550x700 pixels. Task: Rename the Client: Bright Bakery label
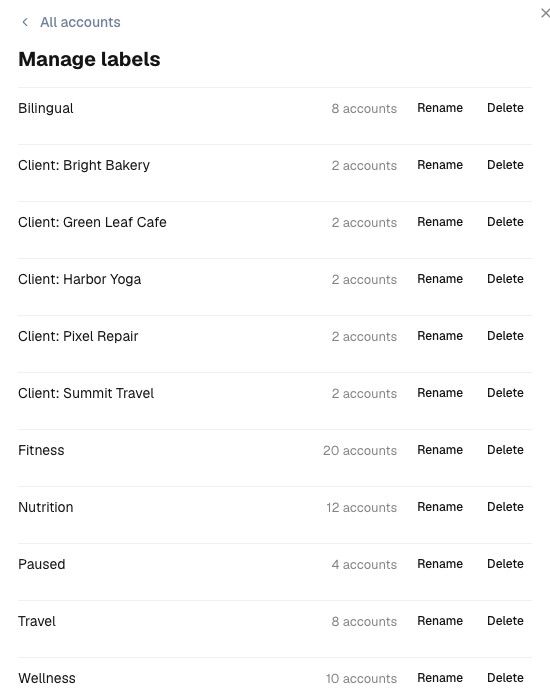tap(440, 165)
